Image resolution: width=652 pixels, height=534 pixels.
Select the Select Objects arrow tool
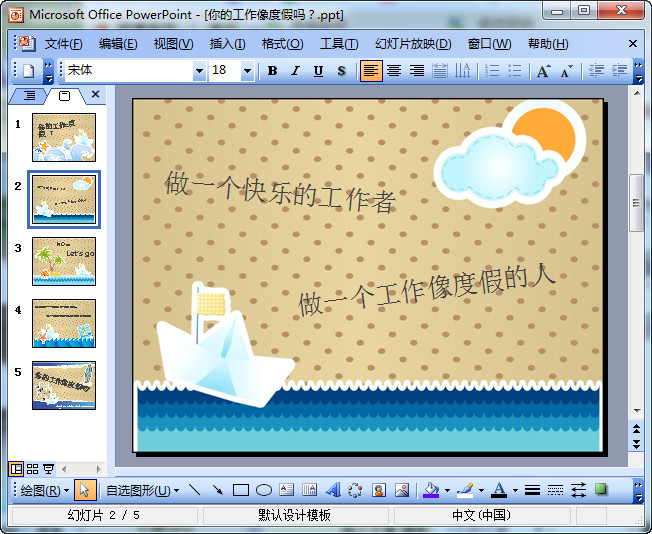click(85, 491)
